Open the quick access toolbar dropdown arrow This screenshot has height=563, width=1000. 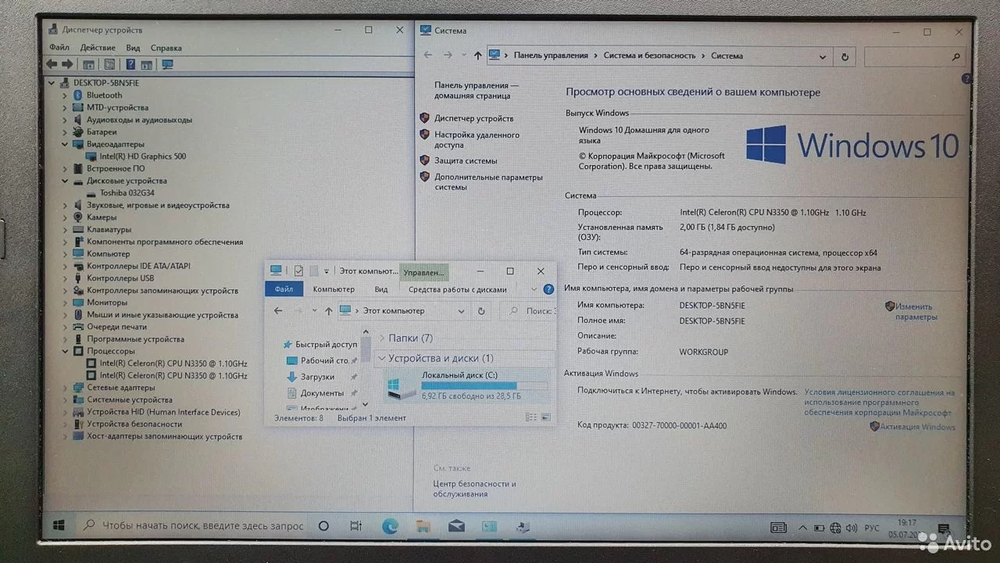coord(326,272)
